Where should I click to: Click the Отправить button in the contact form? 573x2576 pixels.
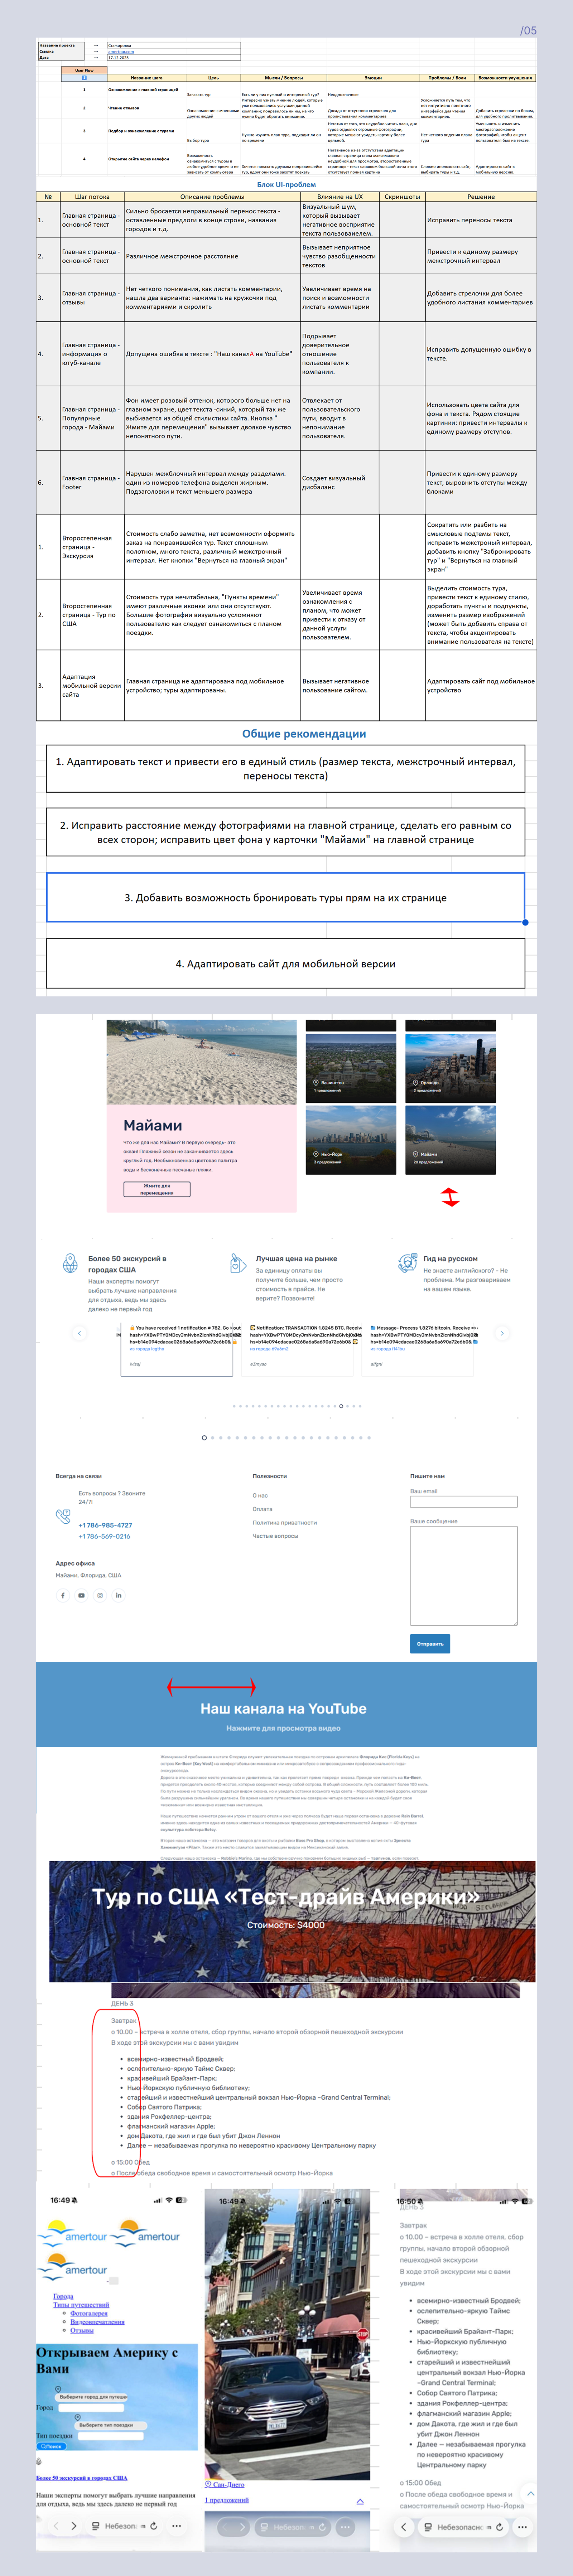coord(430,1644)
